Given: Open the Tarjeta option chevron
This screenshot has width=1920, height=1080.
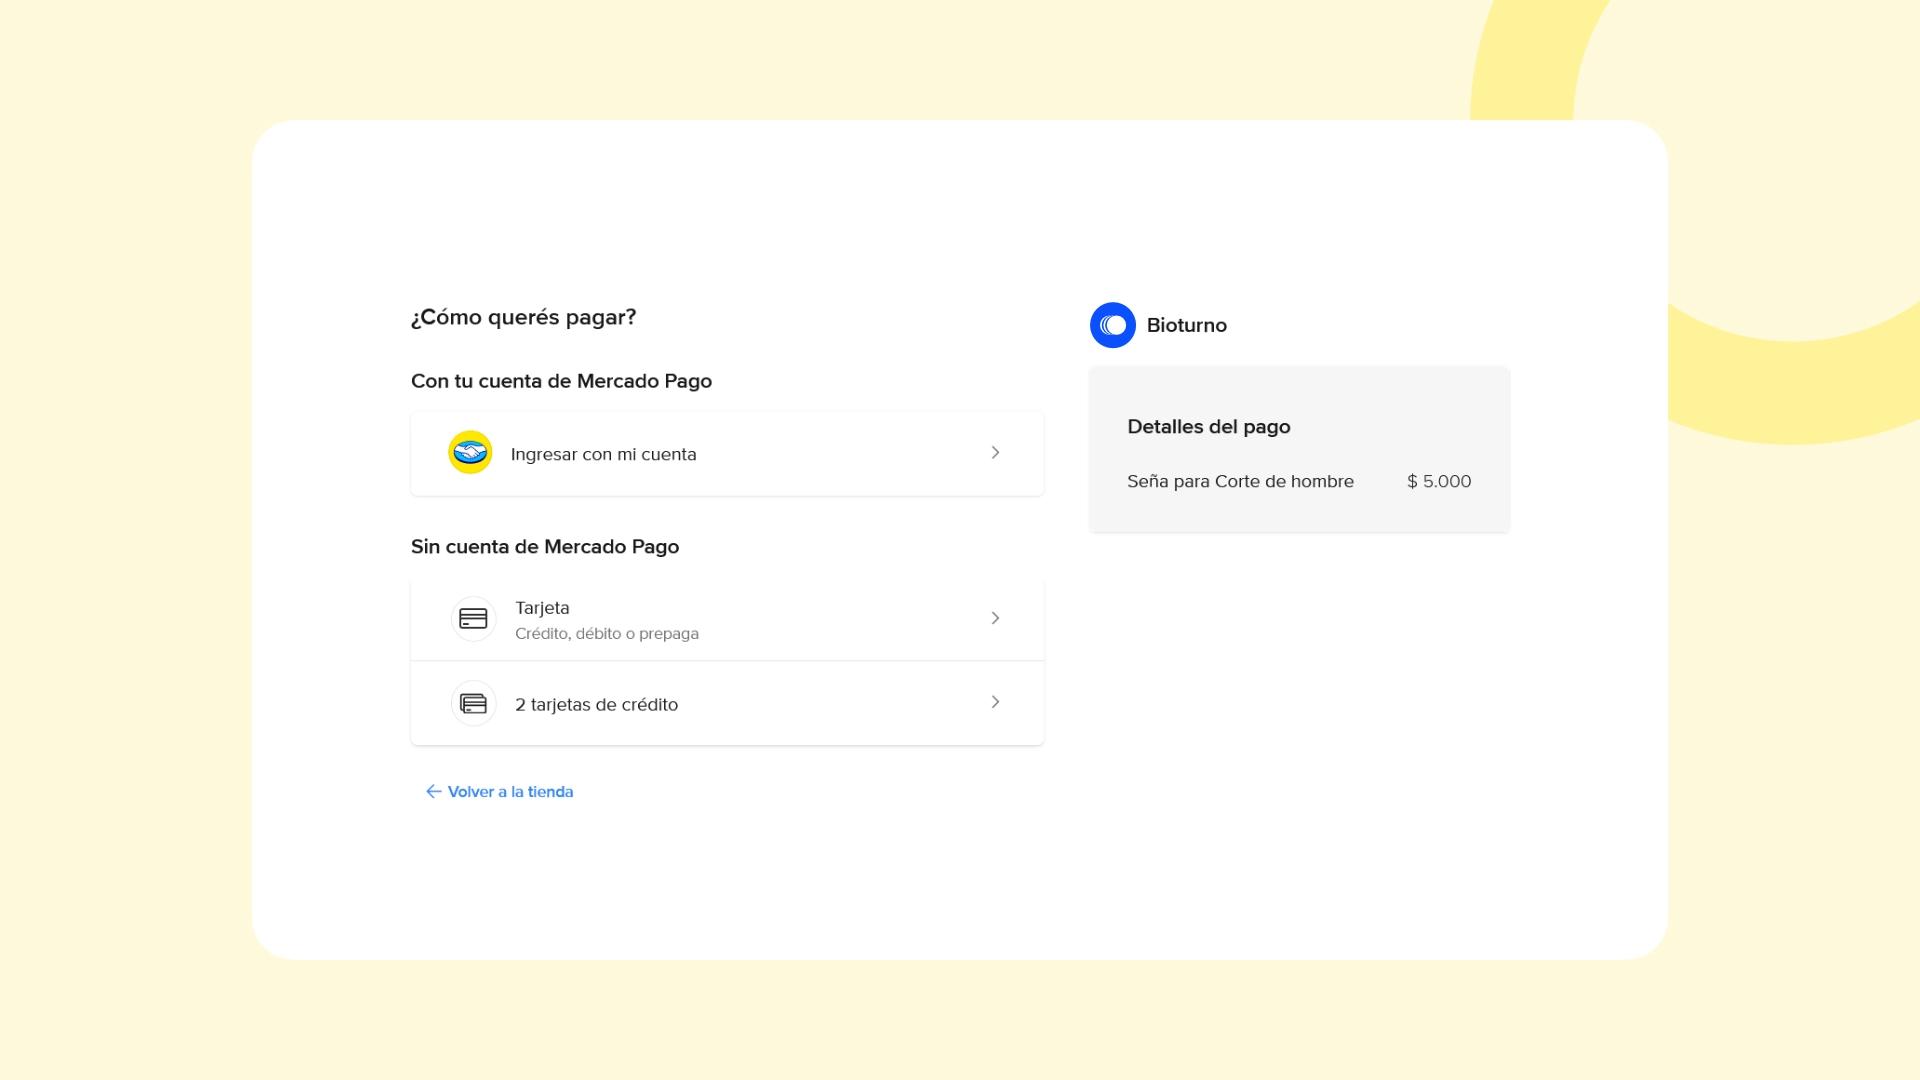Looking at the screenshot, I should coord(995,618).
